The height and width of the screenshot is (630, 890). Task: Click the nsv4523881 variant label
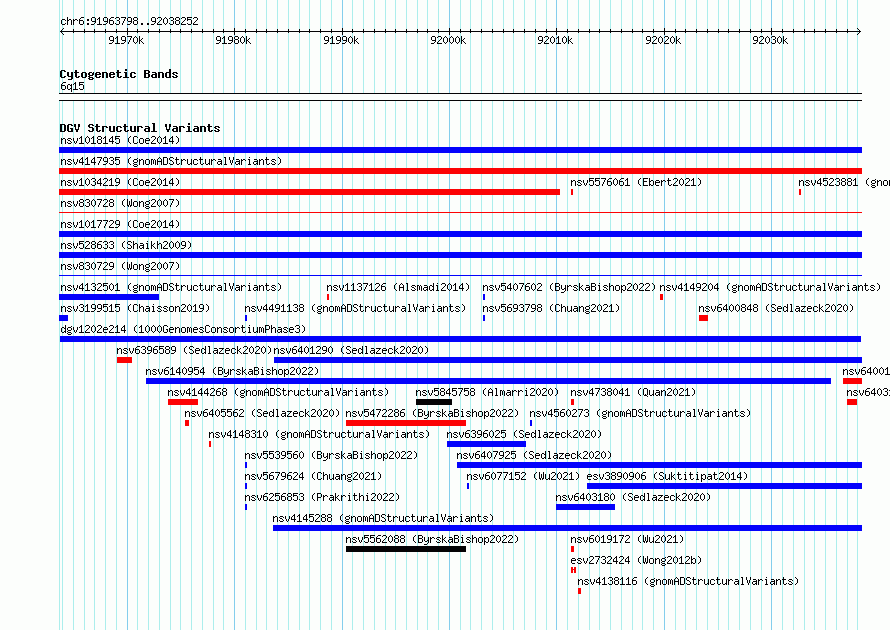point(843,182)
